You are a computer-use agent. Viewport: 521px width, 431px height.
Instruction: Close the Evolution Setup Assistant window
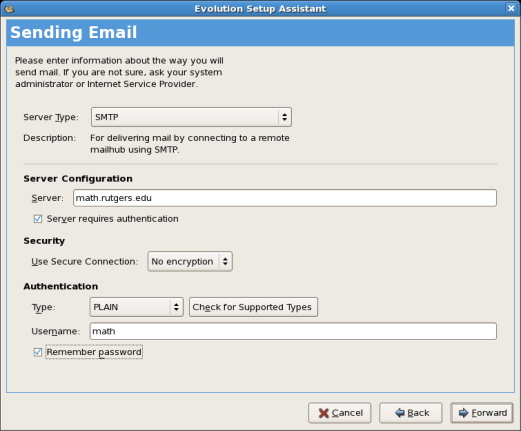pyautogui.click(x=511, y=8)
